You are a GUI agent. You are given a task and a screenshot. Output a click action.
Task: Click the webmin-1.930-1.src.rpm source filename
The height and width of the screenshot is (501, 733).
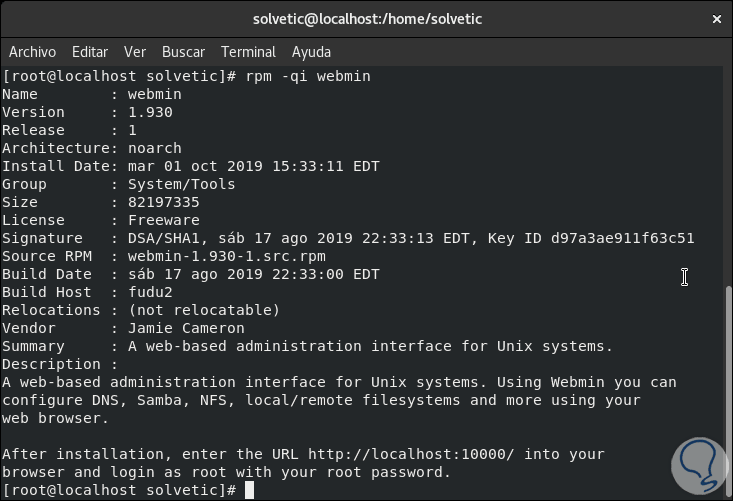[226, 256]
